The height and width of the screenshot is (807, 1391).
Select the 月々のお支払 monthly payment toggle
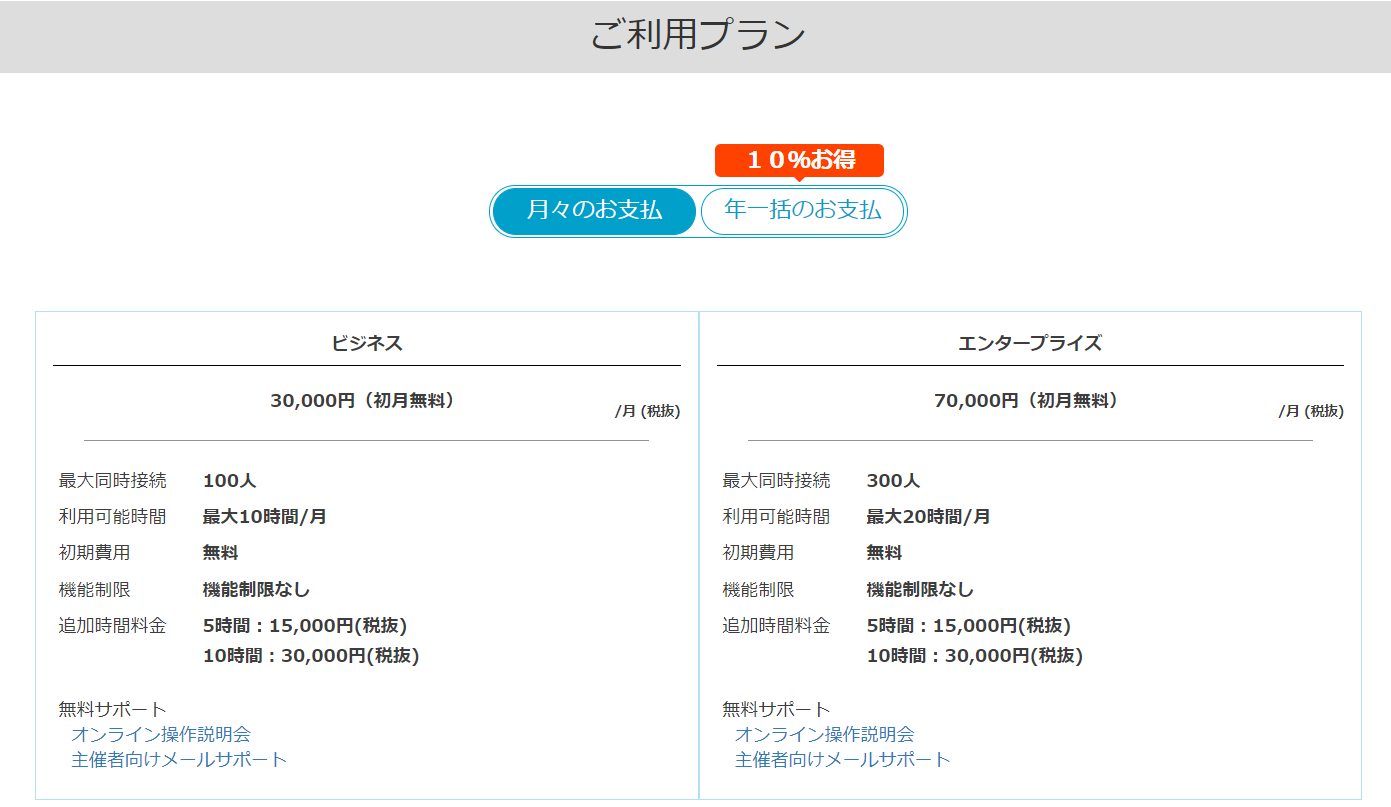tap(594, 211)
